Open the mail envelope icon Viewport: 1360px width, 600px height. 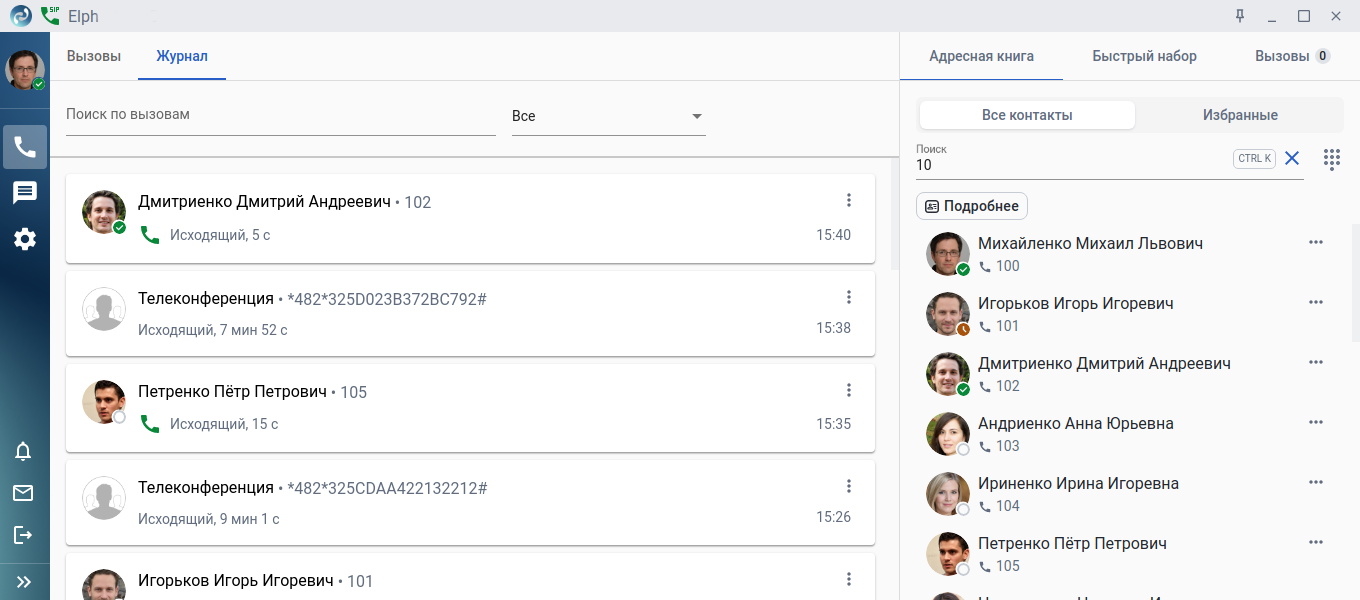[x=23, y=493]
